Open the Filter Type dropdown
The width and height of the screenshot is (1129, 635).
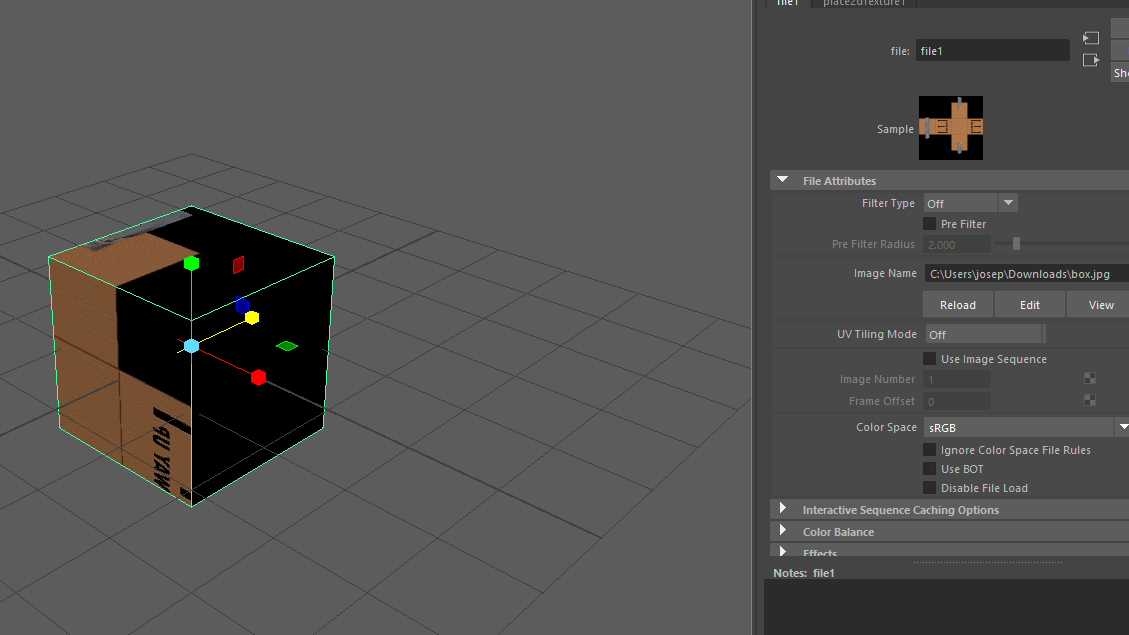point(1008,203)
